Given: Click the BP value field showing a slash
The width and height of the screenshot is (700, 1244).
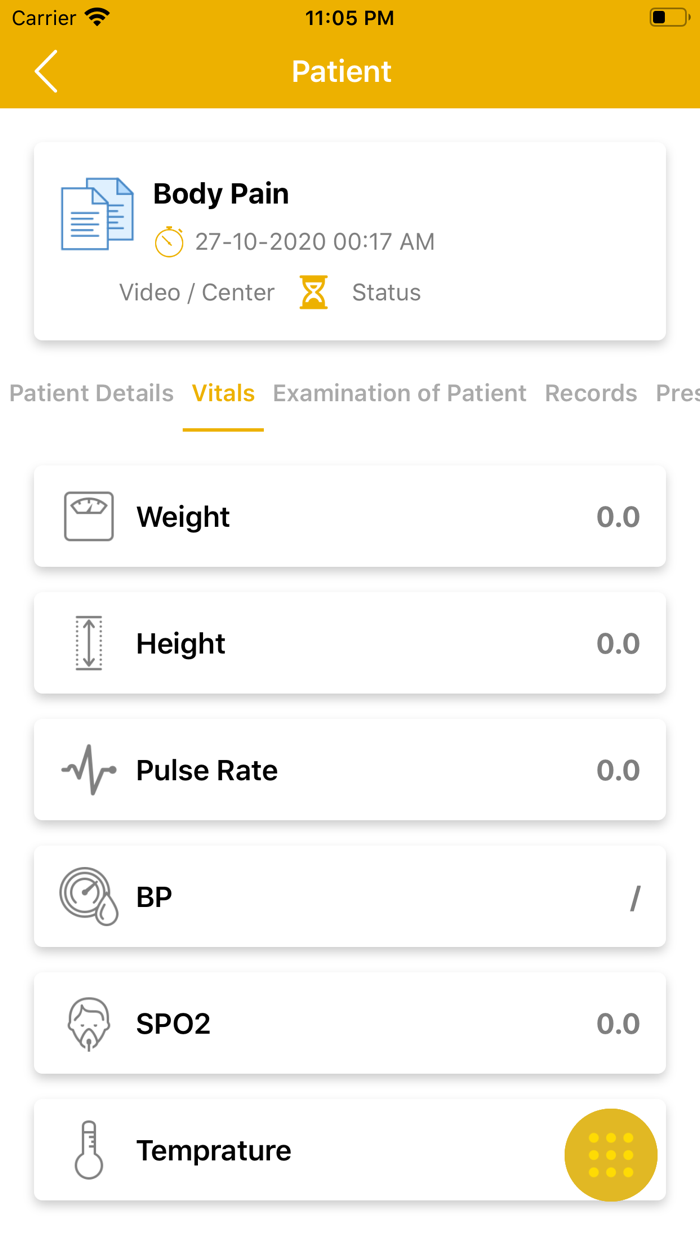Looking at the screenshot, I should [634, 897].
